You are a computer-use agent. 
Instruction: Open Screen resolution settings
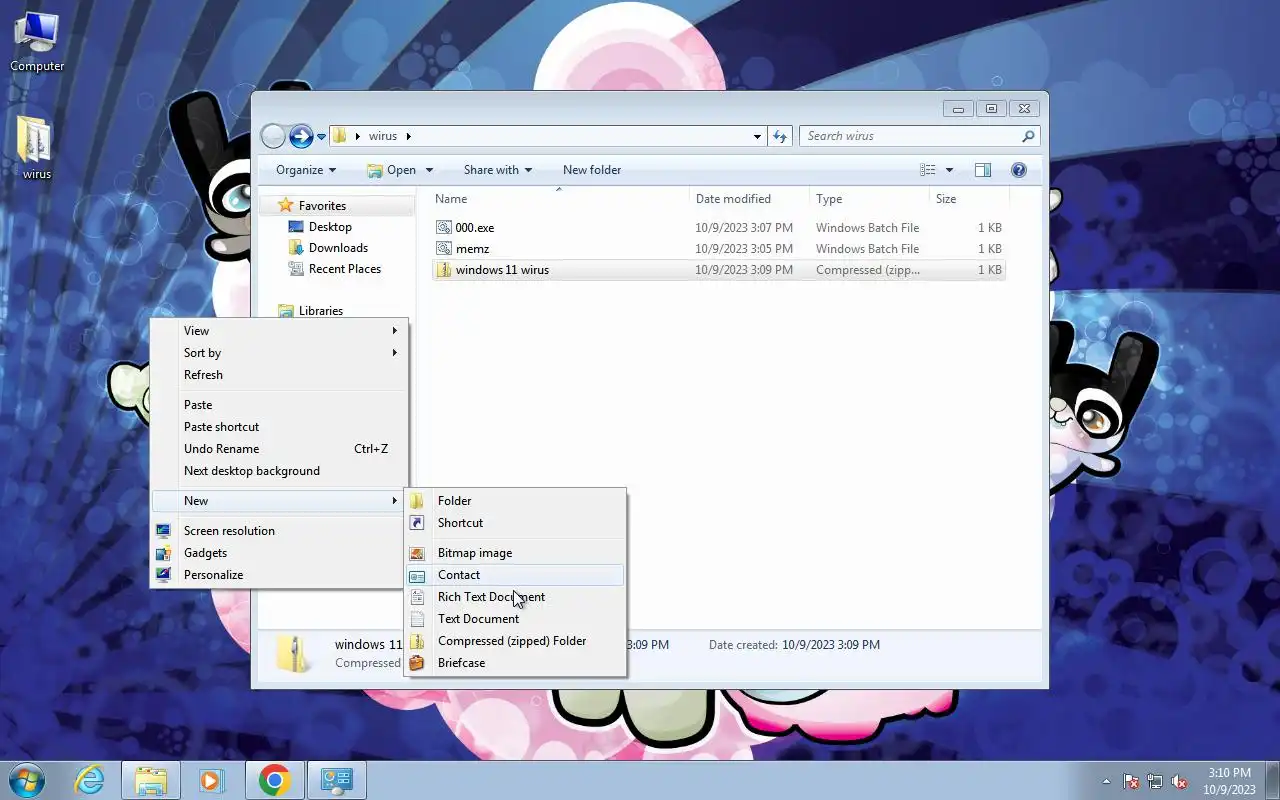pyautogui.click(x=279, y=531)
